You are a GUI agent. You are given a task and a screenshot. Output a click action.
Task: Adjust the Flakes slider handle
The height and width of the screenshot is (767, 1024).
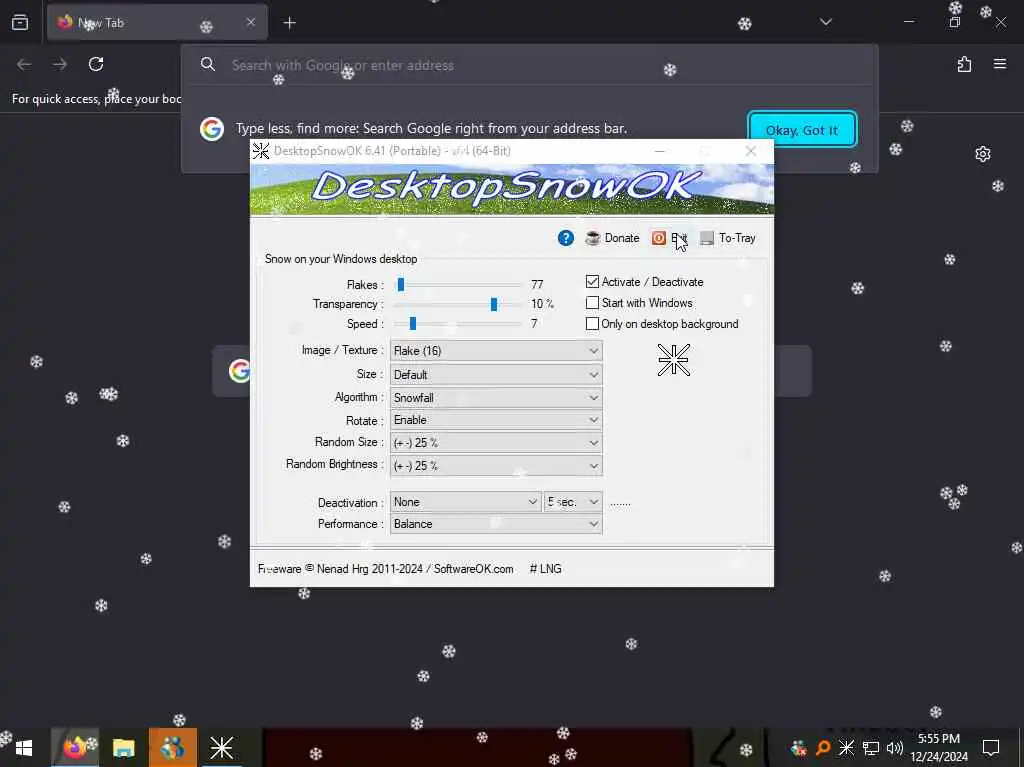(401, 284)
